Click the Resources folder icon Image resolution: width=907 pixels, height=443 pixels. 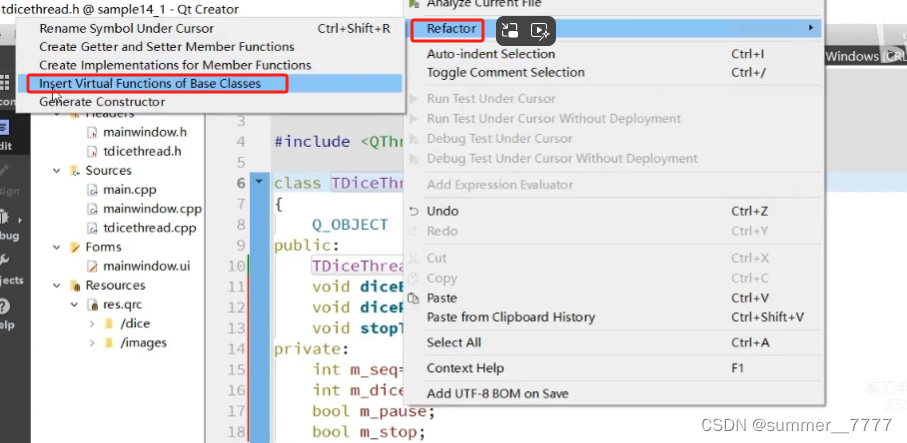(x=75, y=285)
